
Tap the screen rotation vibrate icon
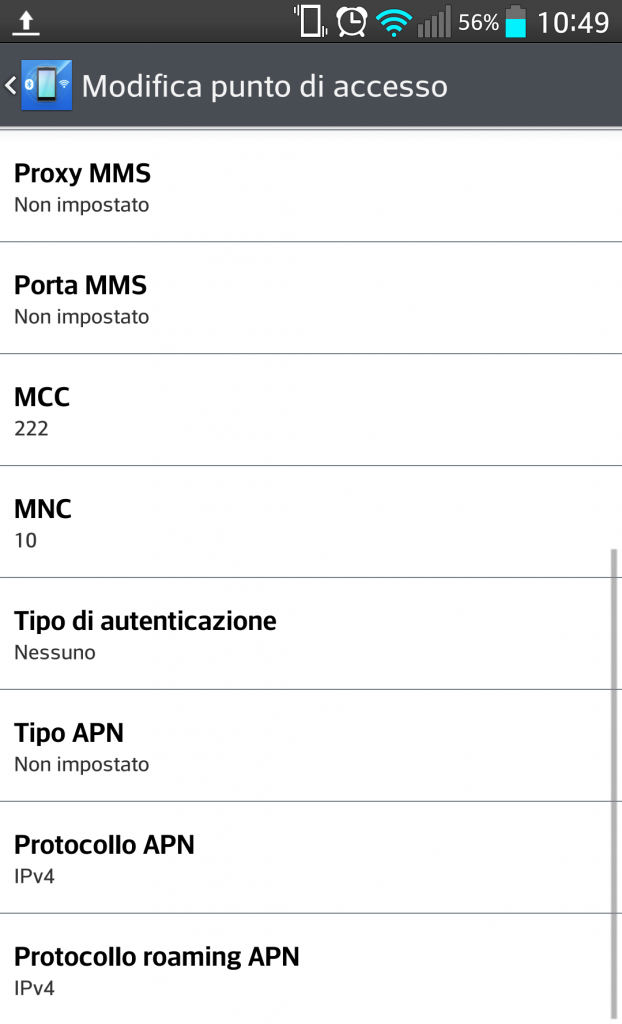click(x=311, y=21)
